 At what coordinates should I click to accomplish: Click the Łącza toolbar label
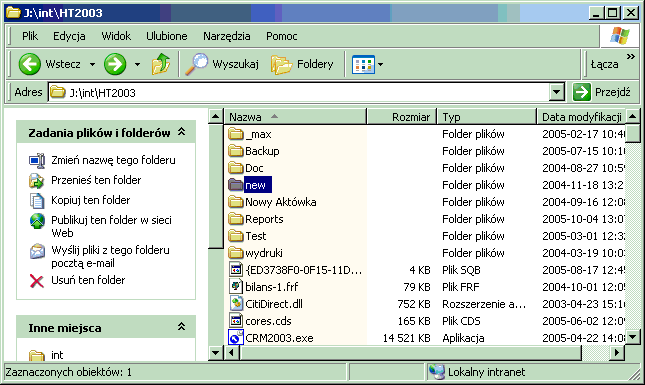pyautogui.click(x=604, y=64)
